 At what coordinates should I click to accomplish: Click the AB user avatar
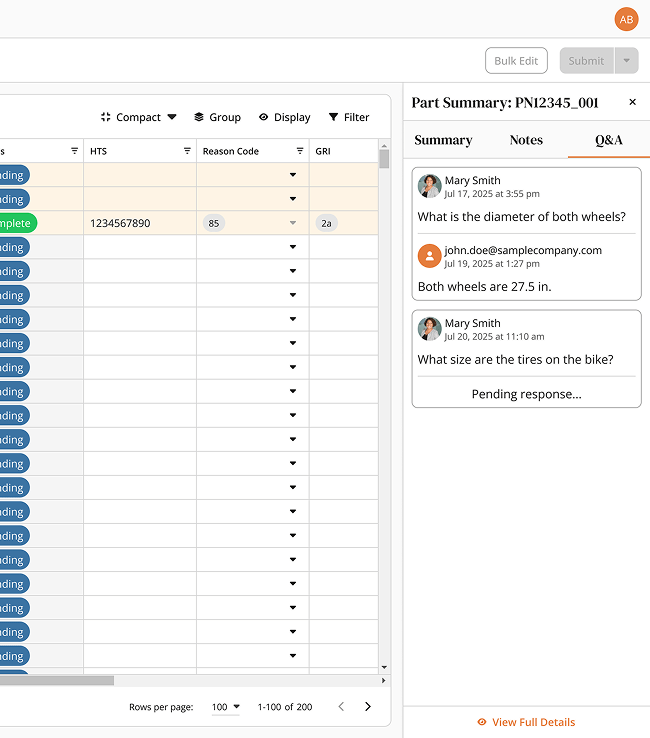coord(626,19)
